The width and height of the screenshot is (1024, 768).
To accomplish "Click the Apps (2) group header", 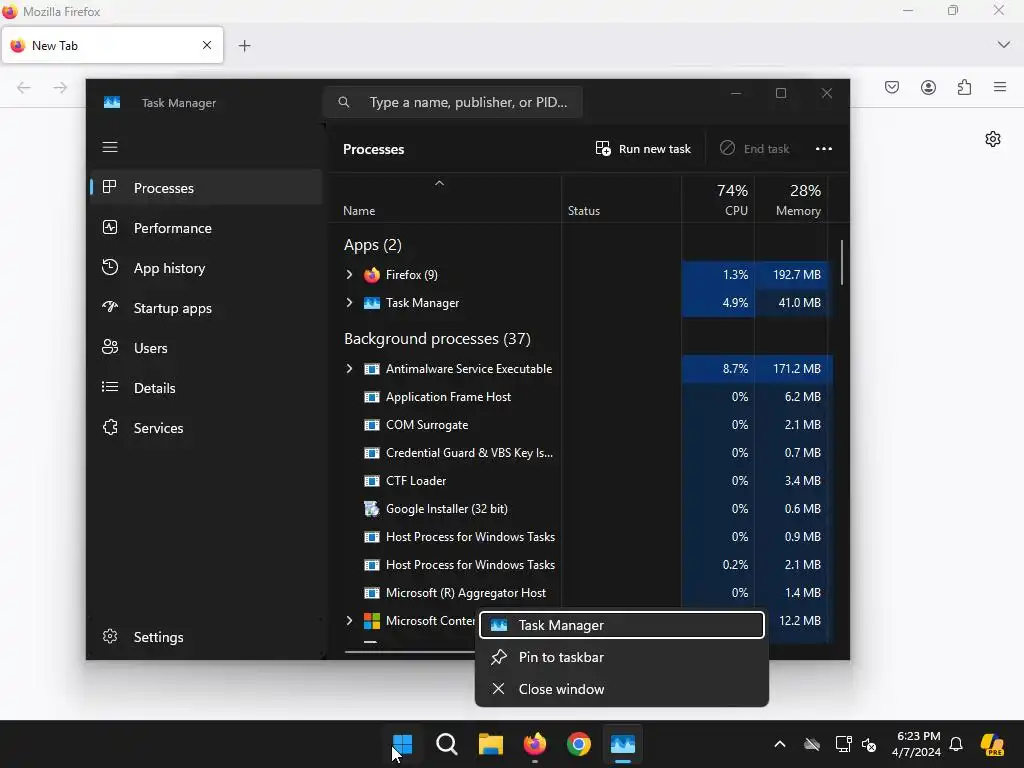I will [373, 245].
